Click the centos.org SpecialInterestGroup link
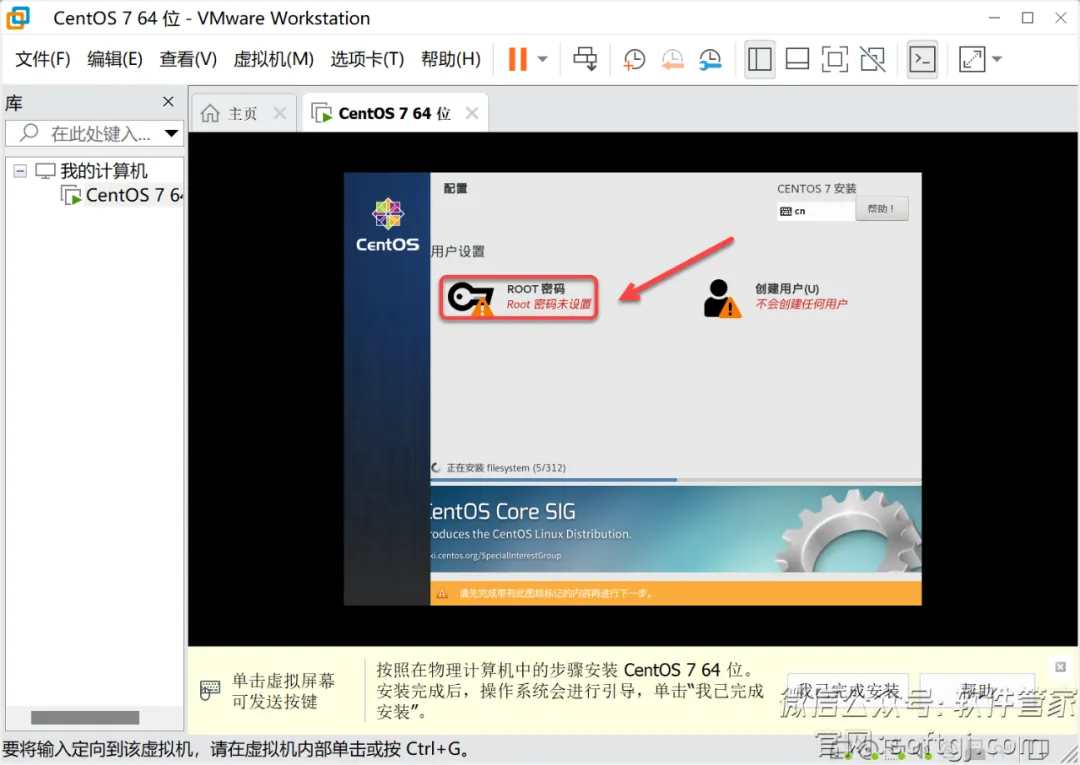This screenshot has width=1080, height=765. pos(497,556)
